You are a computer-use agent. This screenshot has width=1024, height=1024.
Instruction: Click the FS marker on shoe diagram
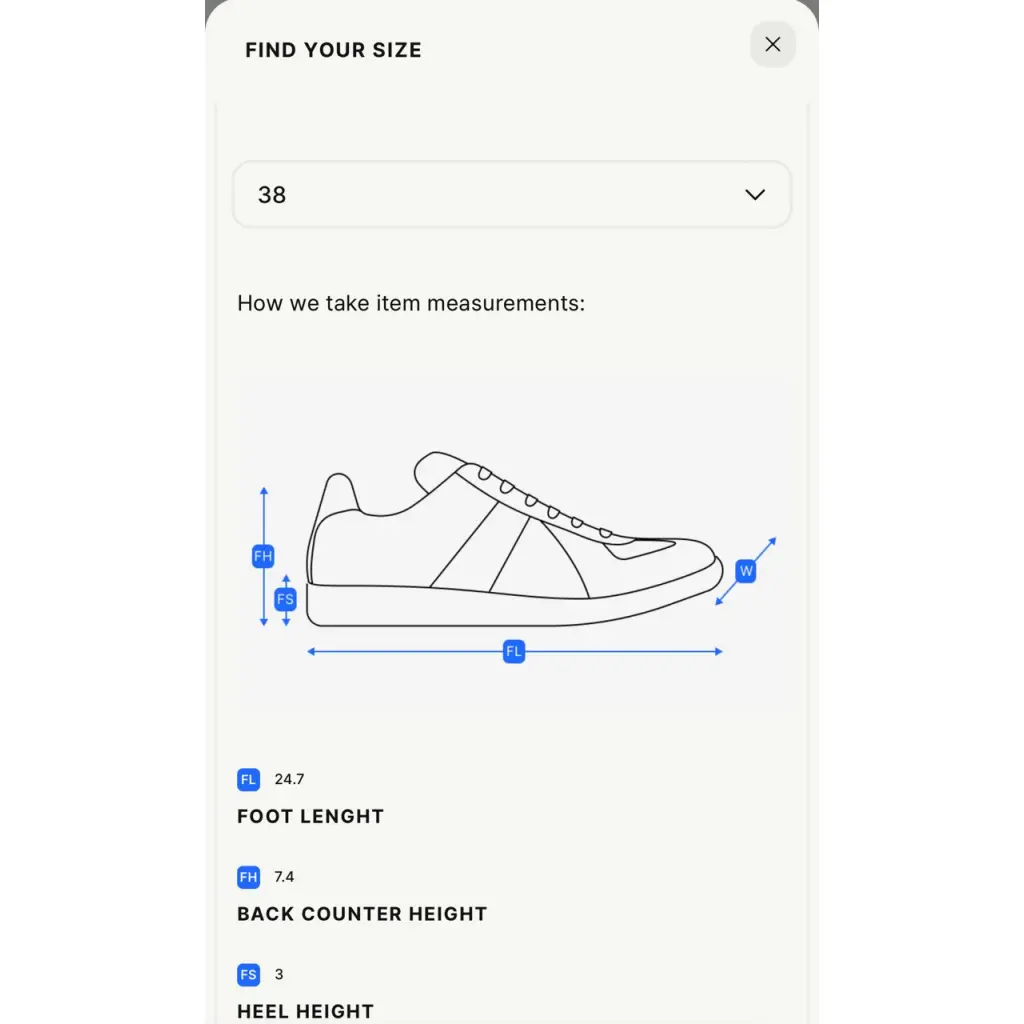point(285,600)
